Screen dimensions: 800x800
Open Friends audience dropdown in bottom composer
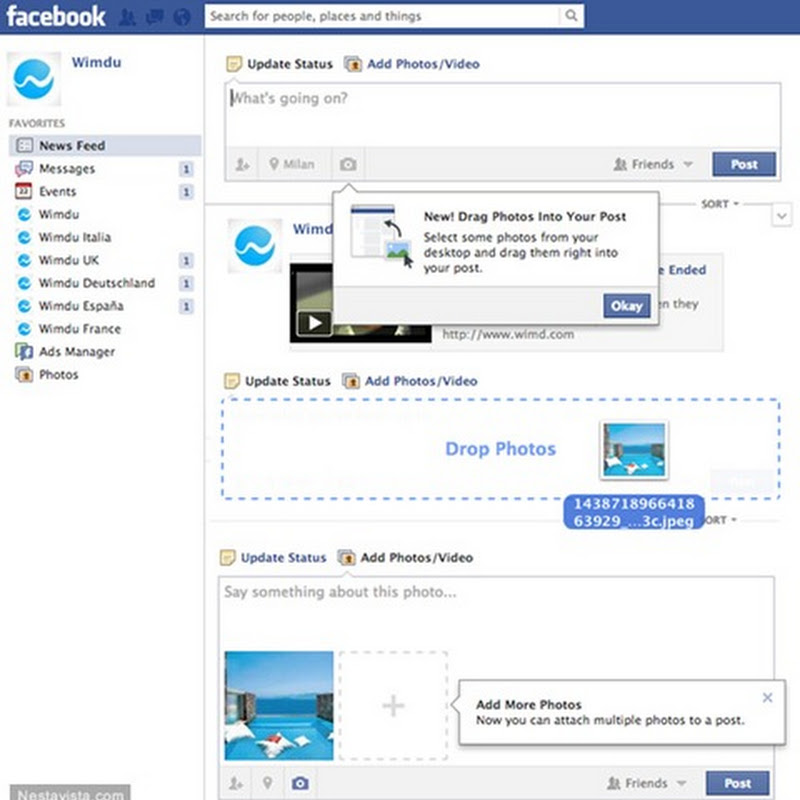coord(646,783)
